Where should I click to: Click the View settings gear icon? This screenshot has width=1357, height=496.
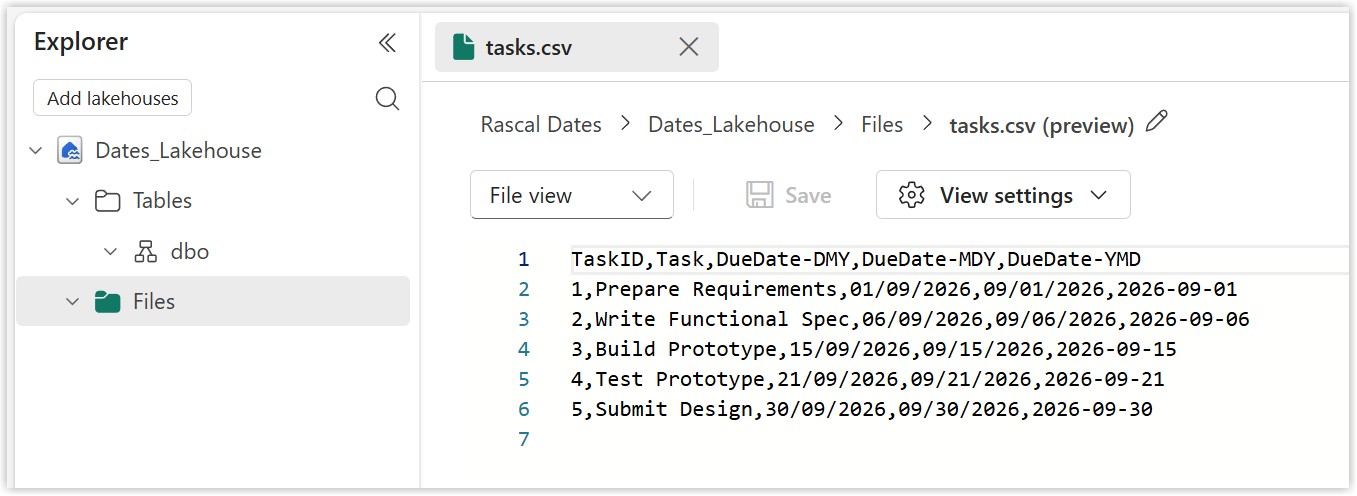pos(911,195)
